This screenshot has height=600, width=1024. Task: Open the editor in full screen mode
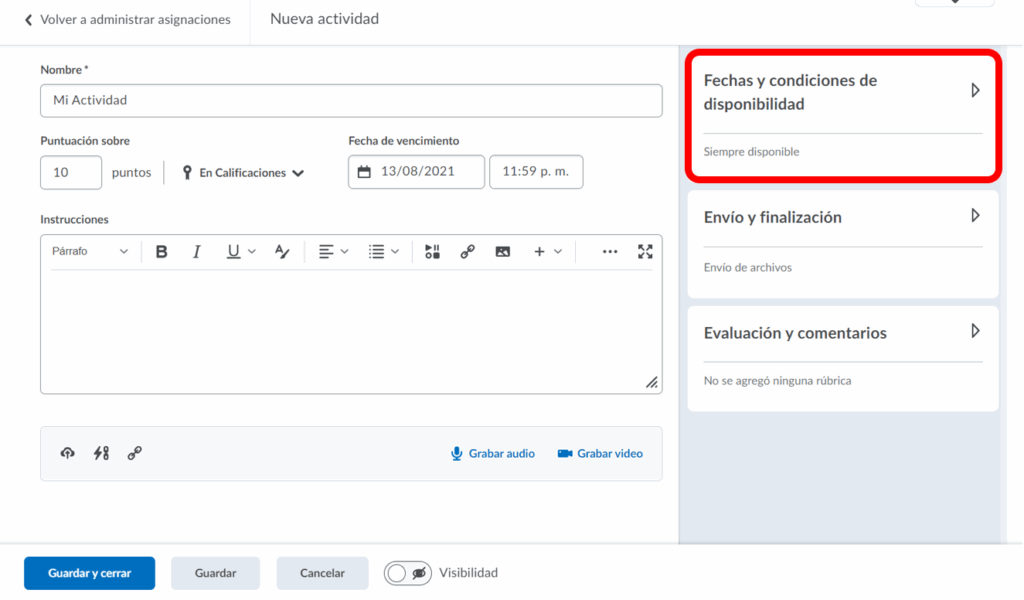[645, 252]
